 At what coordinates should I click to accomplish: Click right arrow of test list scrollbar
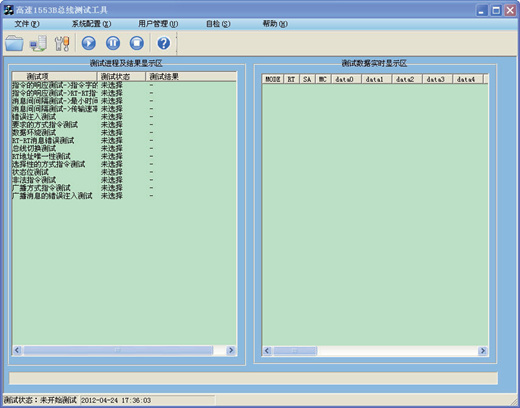(x=231, y=350)
